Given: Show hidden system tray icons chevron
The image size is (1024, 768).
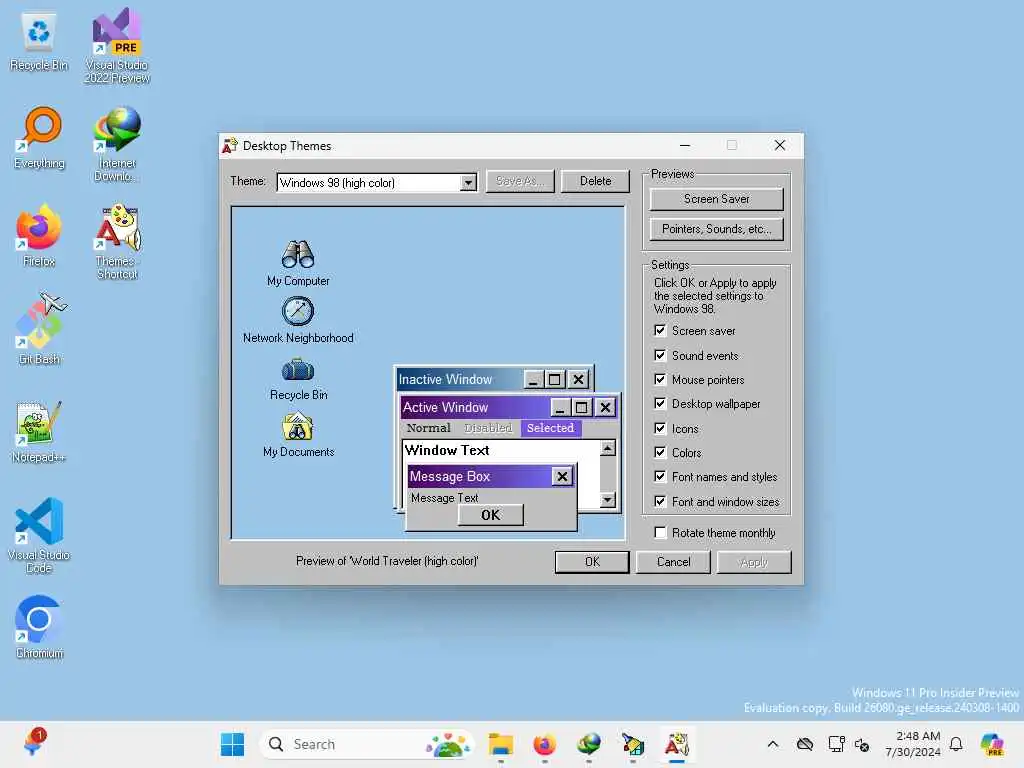Looking at the screenshot, I should [x=773, y=744].
